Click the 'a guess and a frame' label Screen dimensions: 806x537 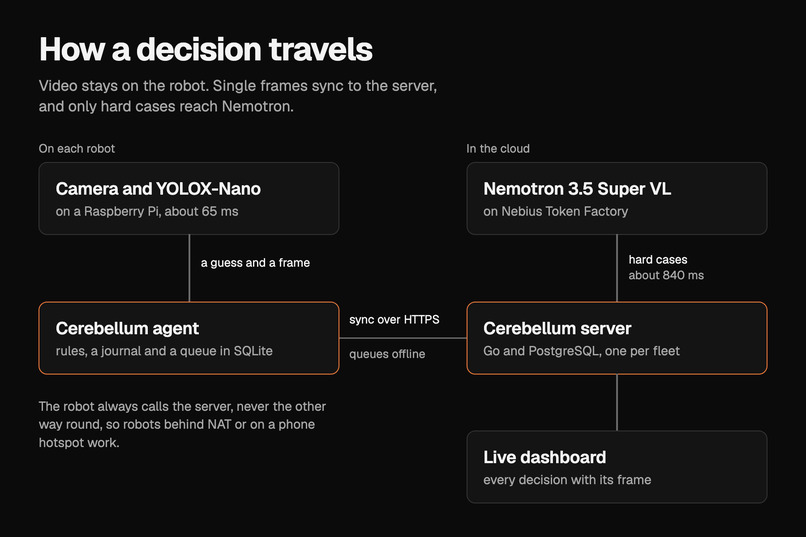point(255,263)
